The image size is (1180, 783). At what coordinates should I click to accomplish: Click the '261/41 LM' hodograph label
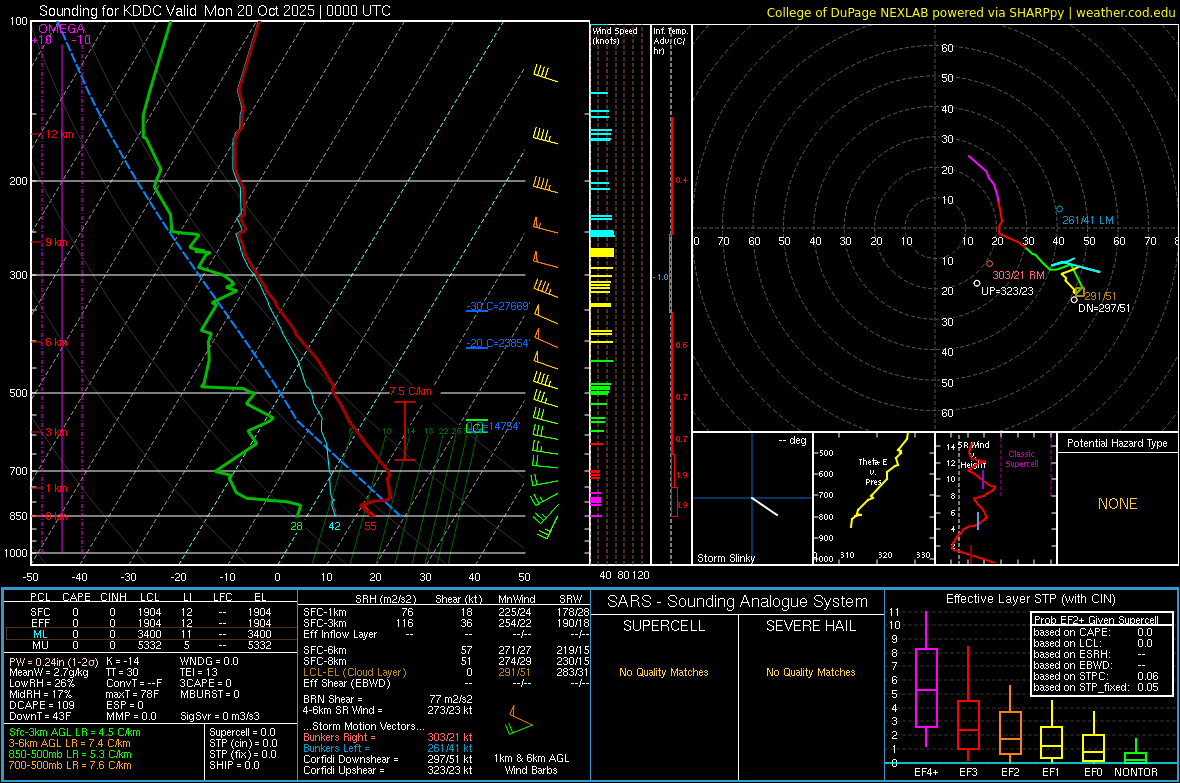1087,221
